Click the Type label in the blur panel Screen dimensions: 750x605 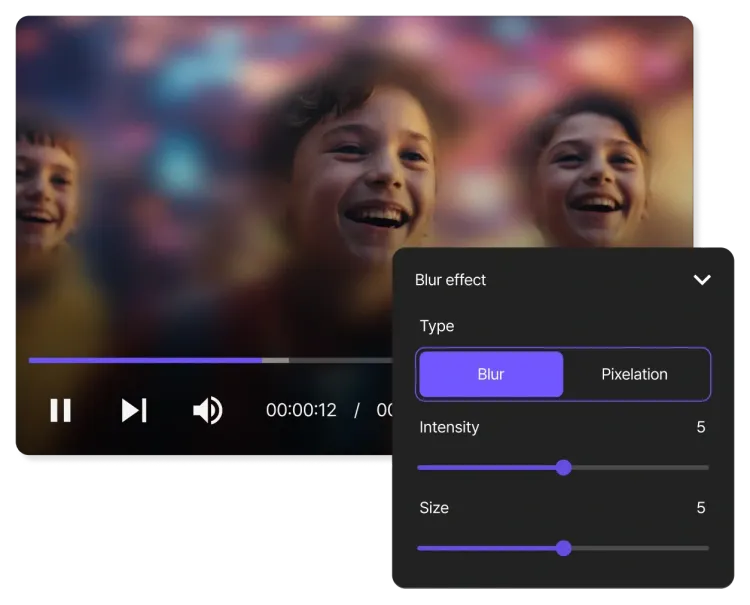(436, 326)
